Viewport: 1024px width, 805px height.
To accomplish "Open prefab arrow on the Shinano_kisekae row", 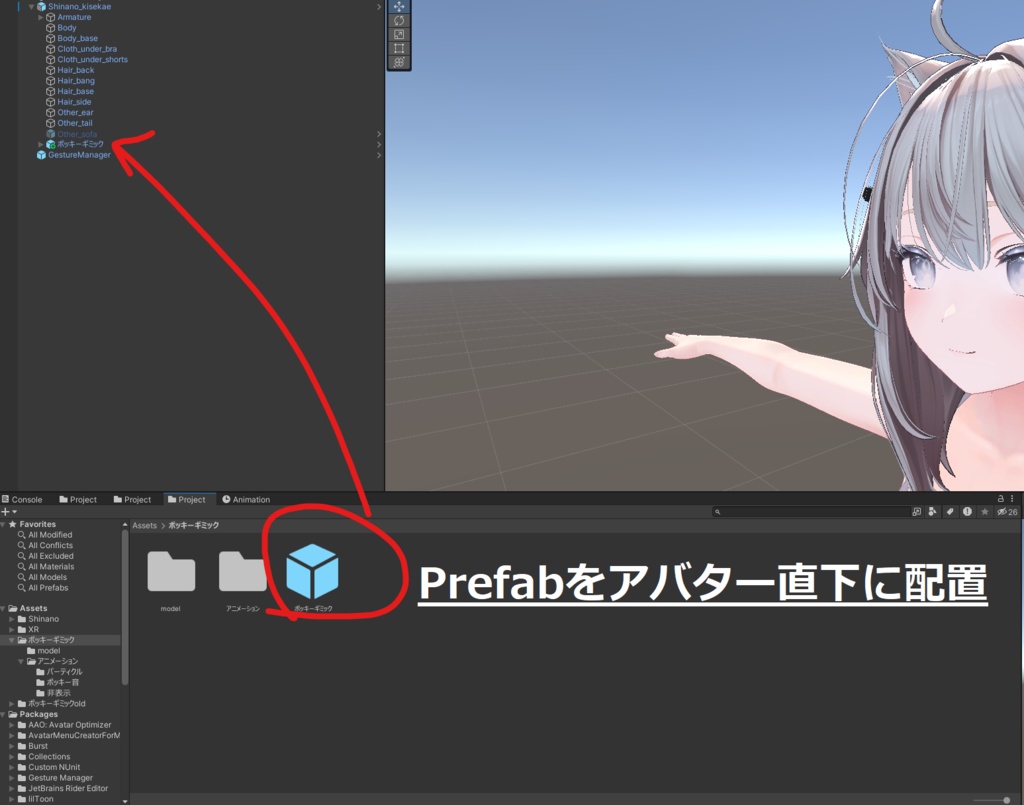I will [x=379, y=7].
